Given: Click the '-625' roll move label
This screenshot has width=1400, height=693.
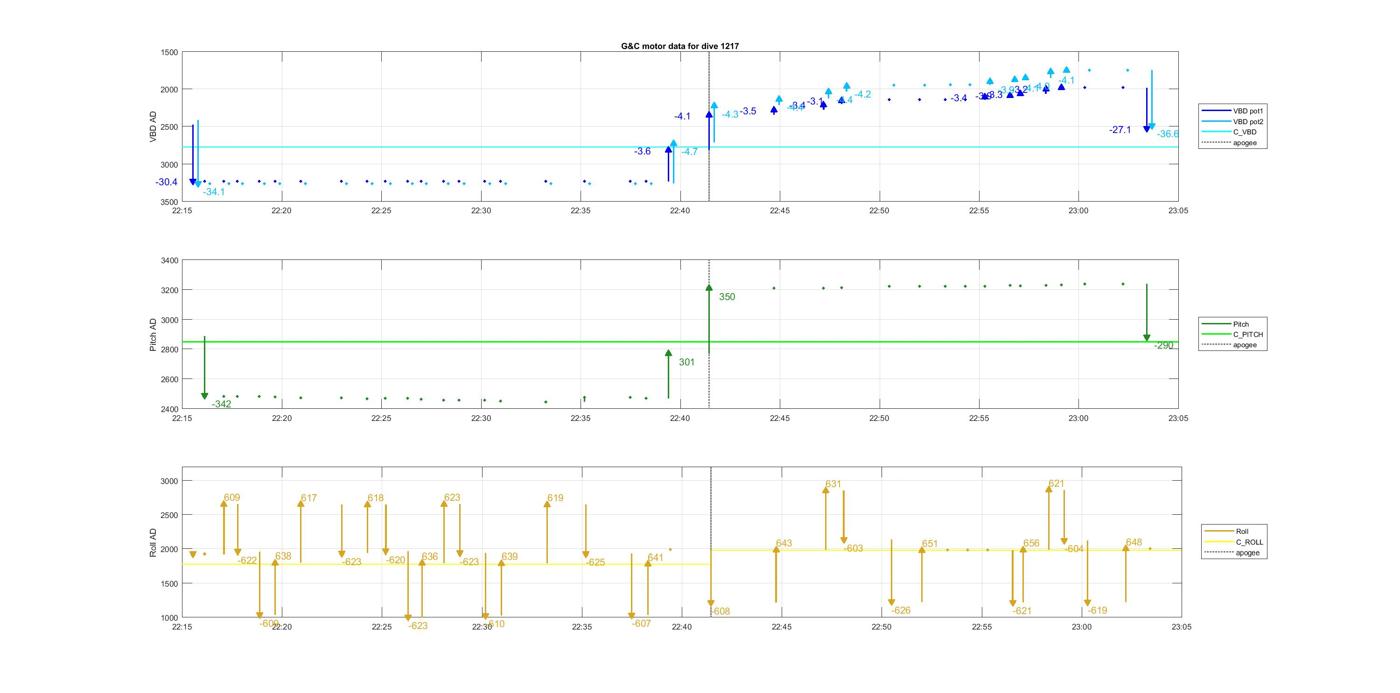Looking at the screenshot, I should click(x=596, y=562).
